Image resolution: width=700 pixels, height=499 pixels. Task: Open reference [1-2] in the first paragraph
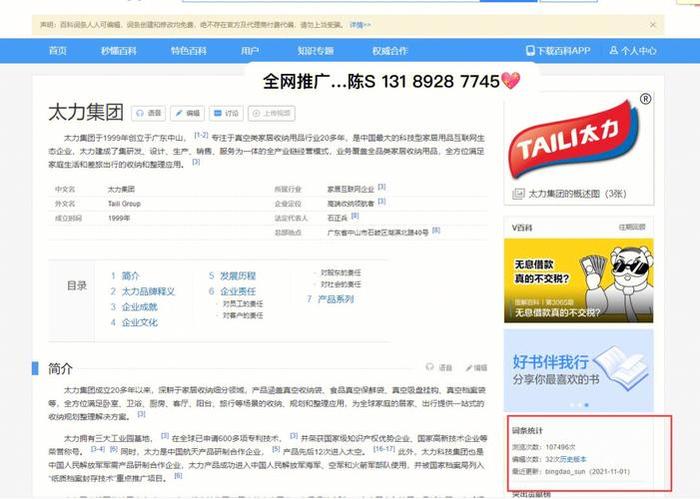[201, 135]
